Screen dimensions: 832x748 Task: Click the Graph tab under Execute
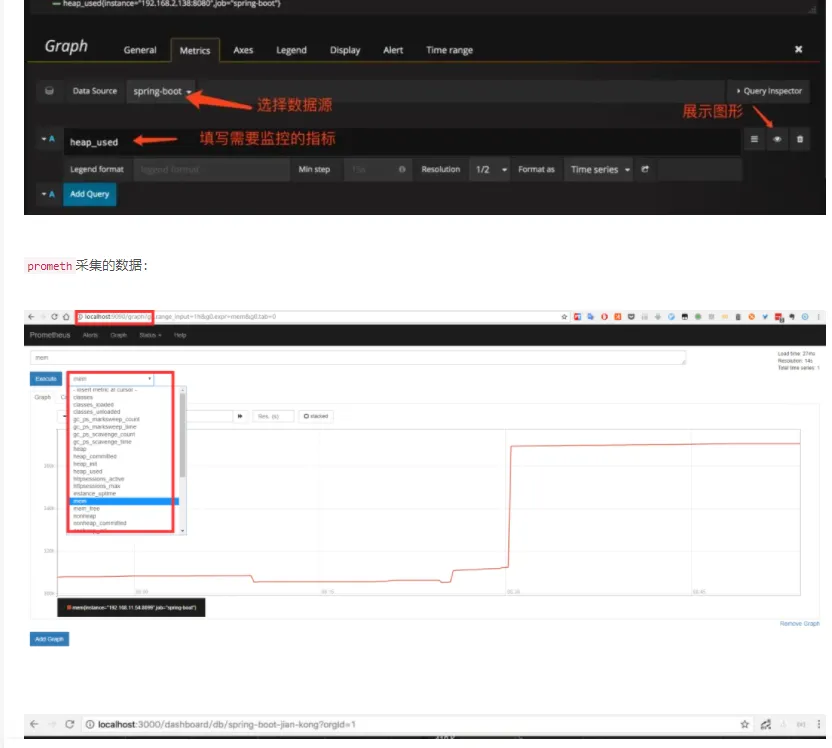point(42,397)
